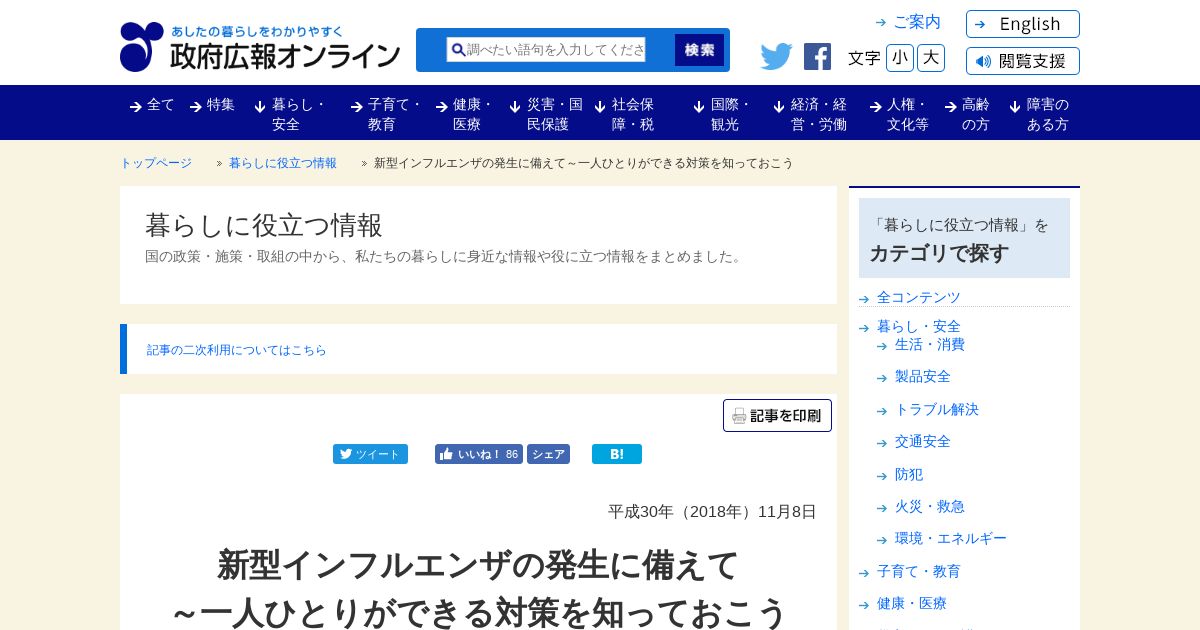Screen dimensions: 1200x630
Task: Open 人権・文化等 navigation item
Action: coord(899,114)
